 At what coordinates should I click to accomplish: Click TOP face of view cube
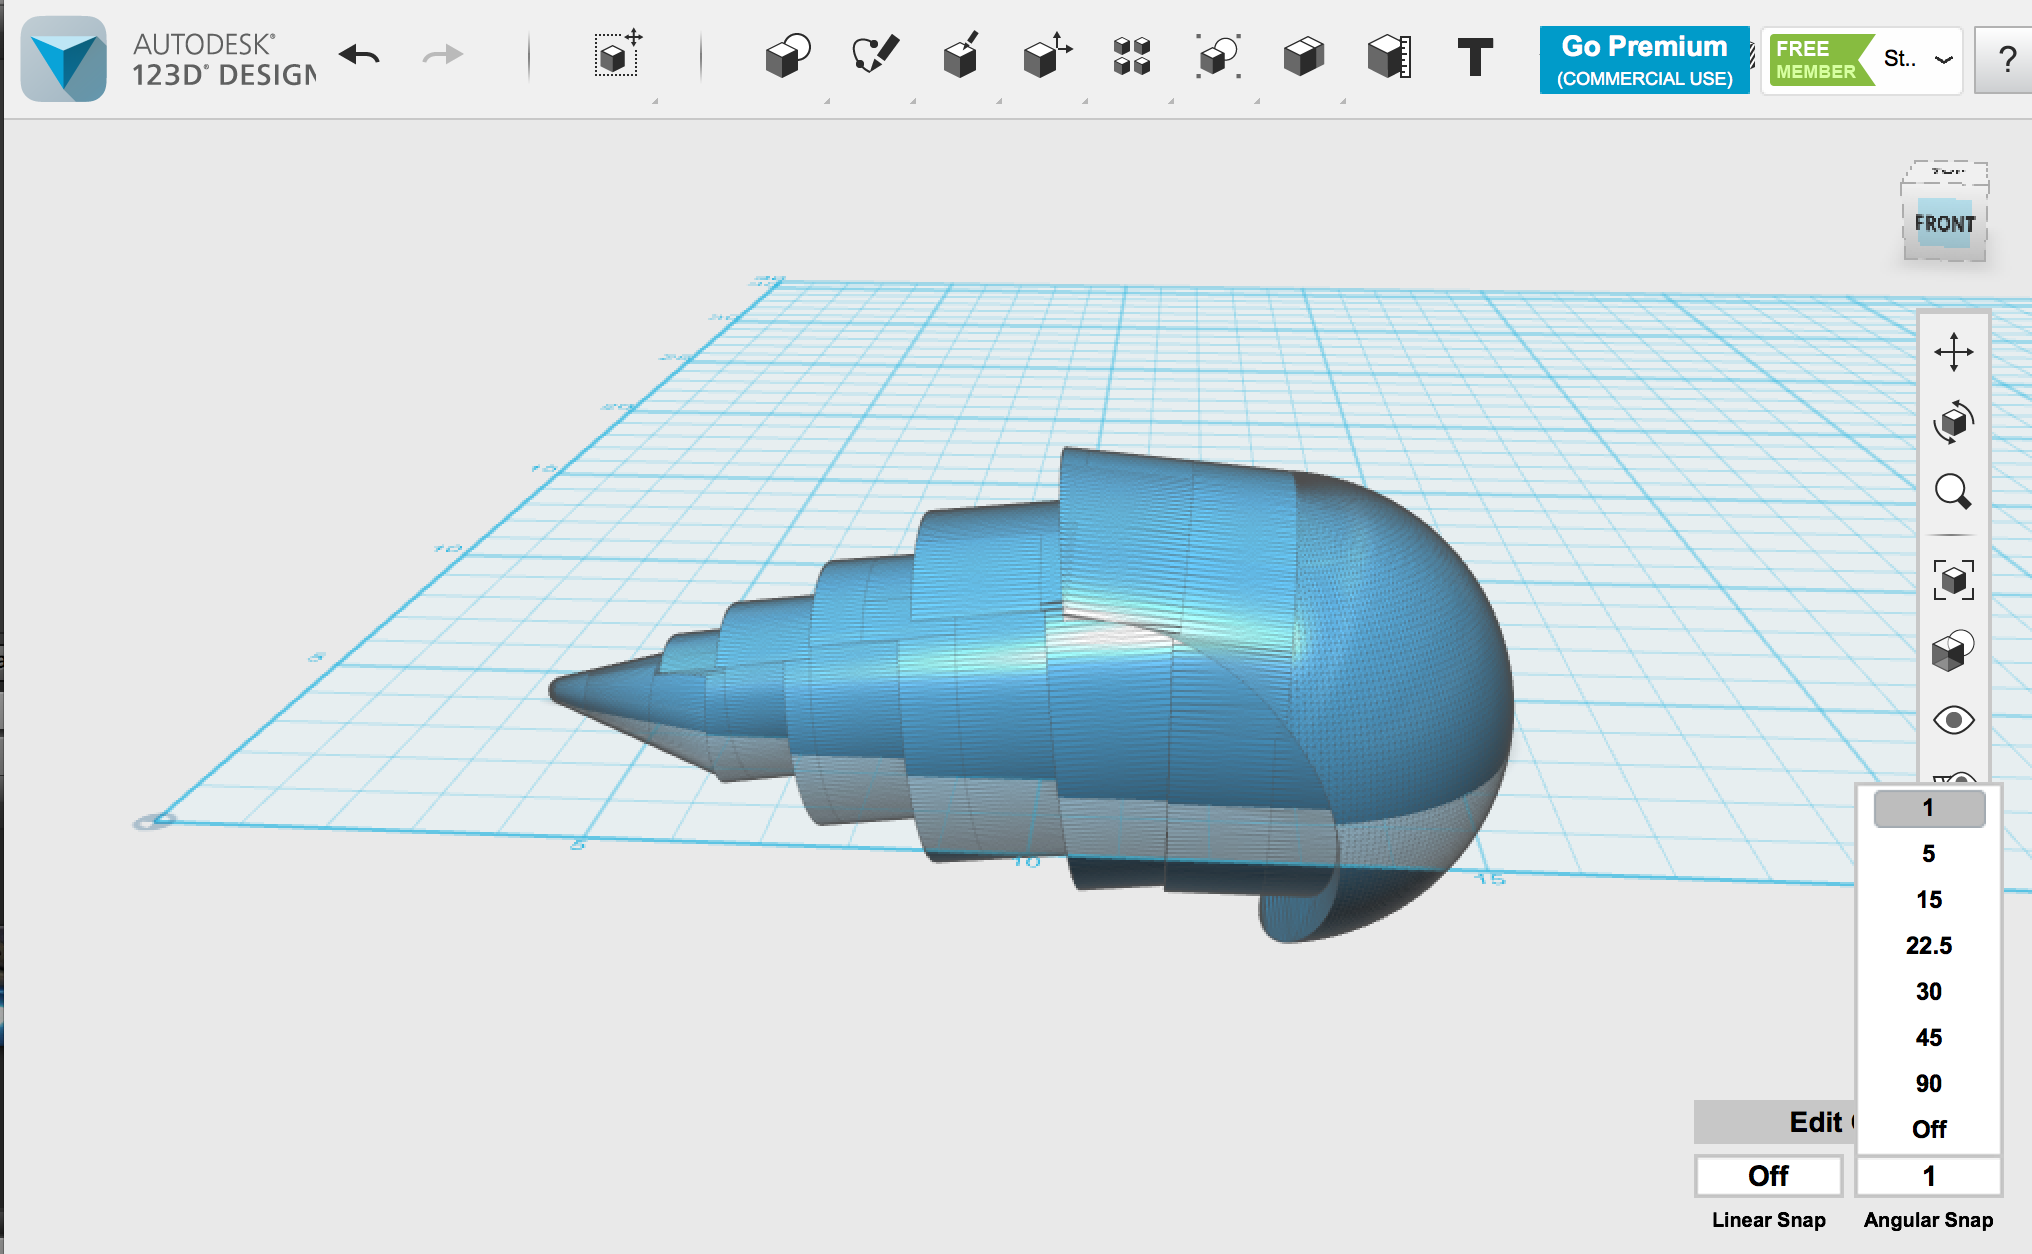pyautogui.click(x=1946, y=173)
